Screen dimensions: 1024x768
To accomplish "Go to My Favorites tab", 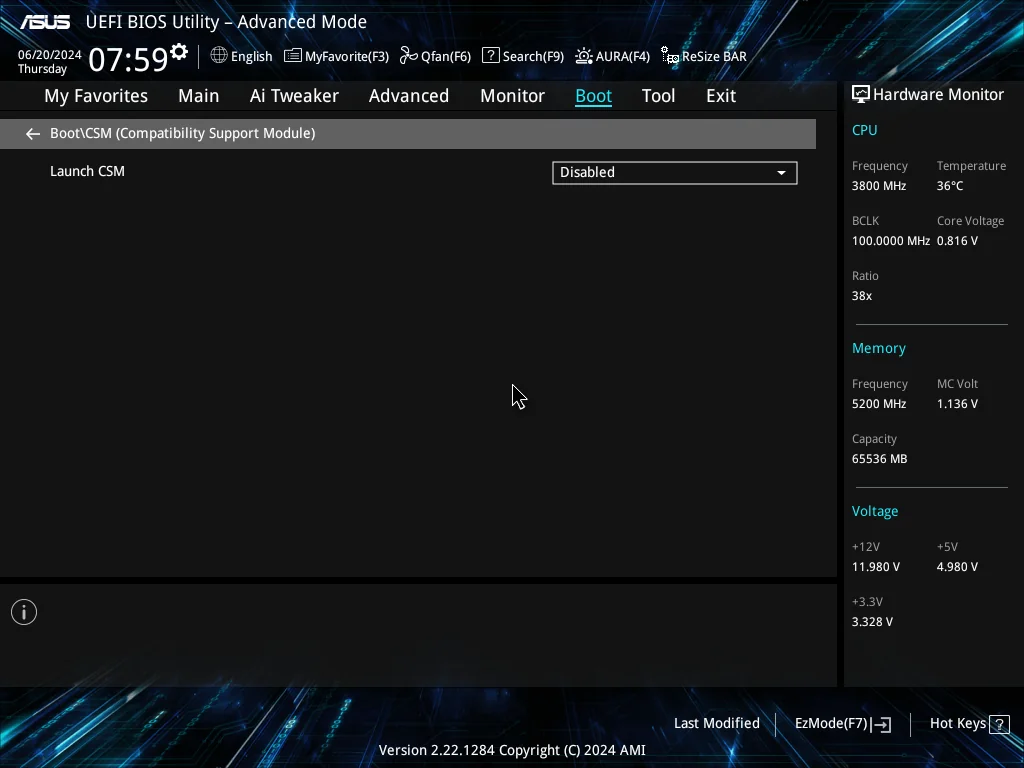I will (96, 96).
